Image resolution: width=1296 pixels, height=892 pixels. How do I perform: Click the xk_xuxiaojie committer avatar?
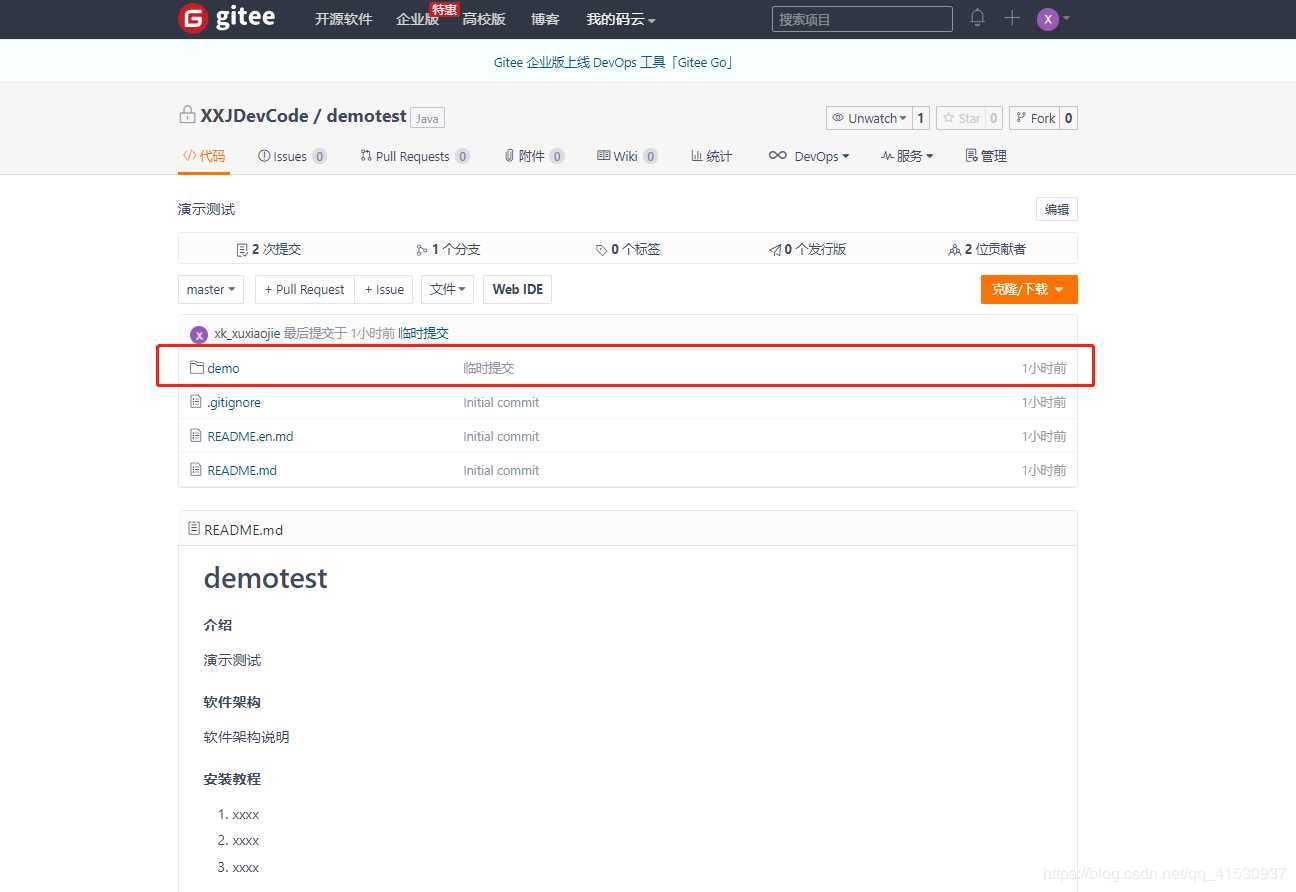(199, 334)
